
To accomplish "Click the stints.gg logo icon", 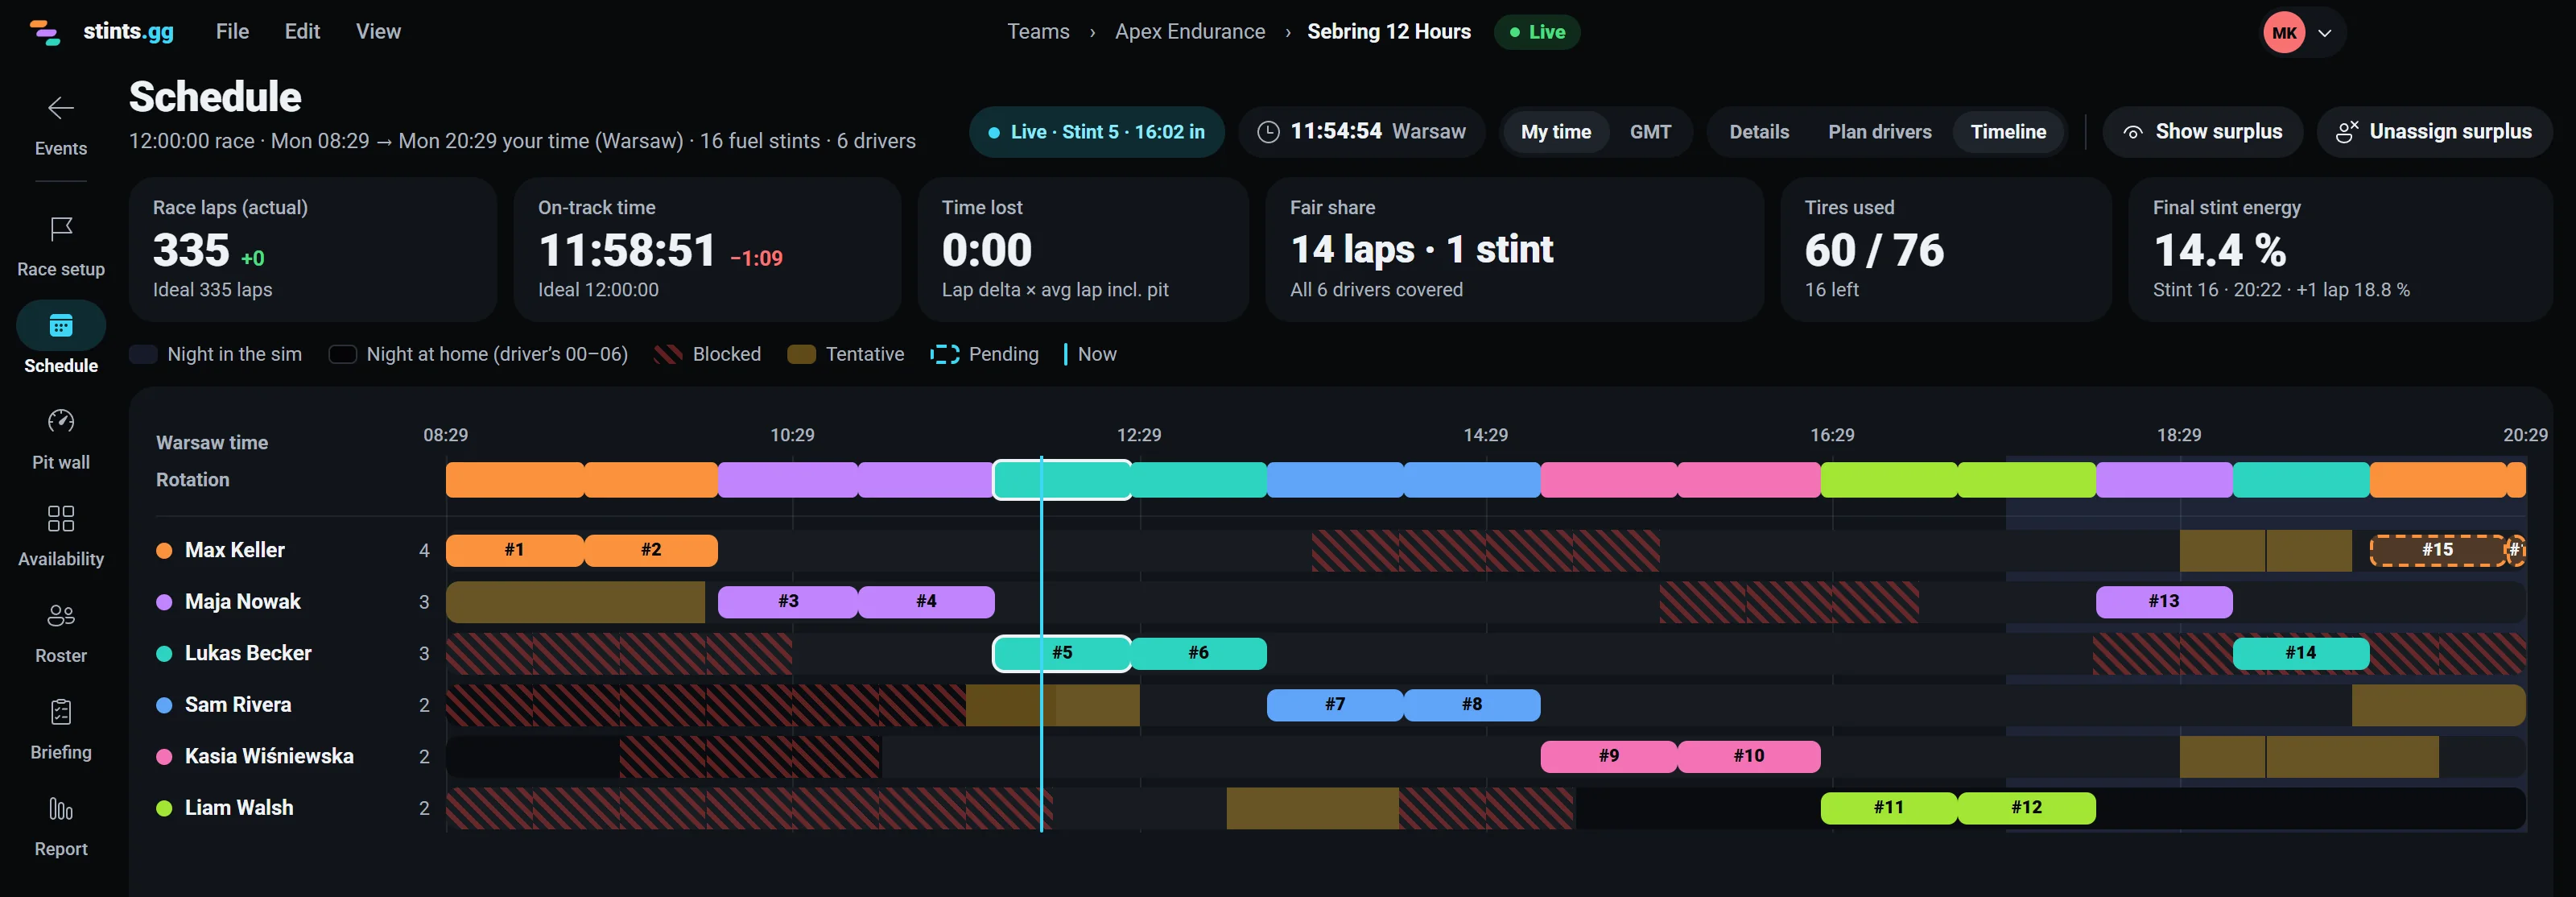I will (x=44, y=32).
